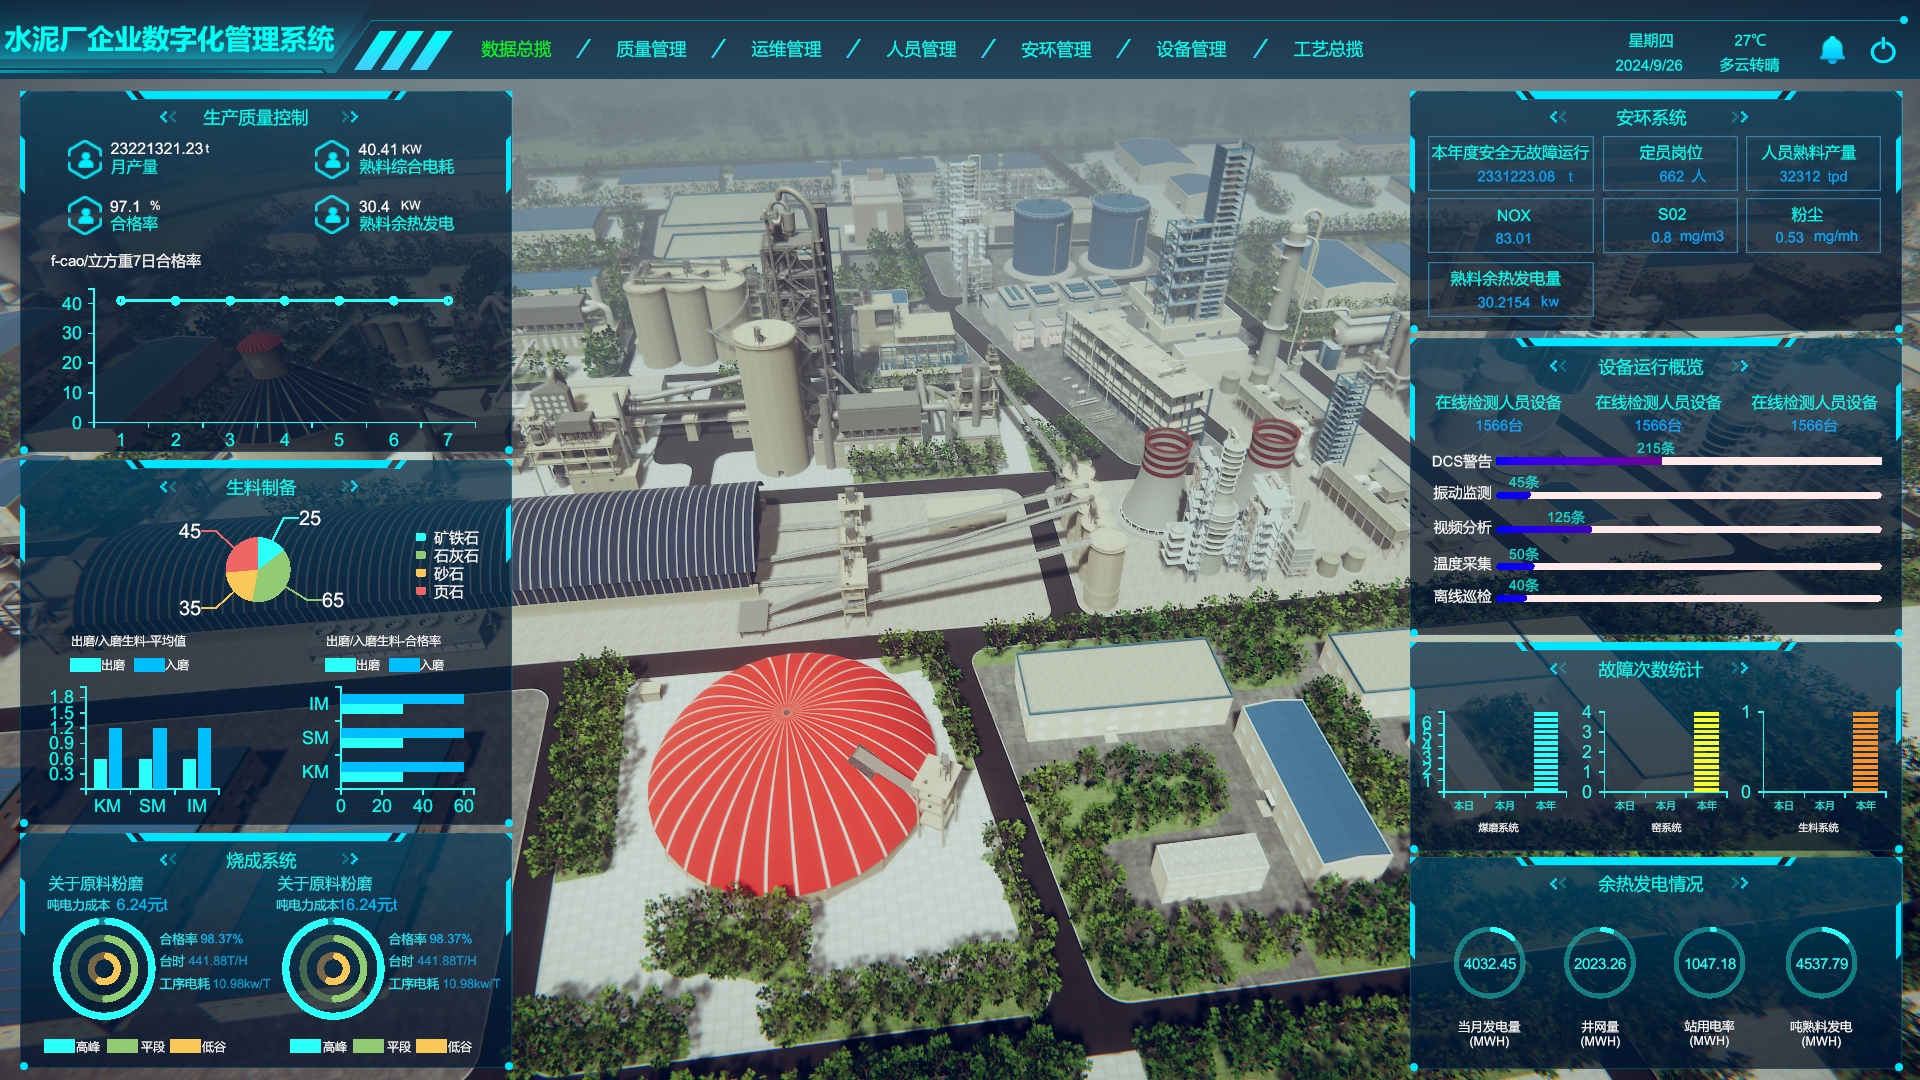Click the 定员岗位 info card
1920x1080 pixels.
pyautogui.click(x=1670, y=164)
